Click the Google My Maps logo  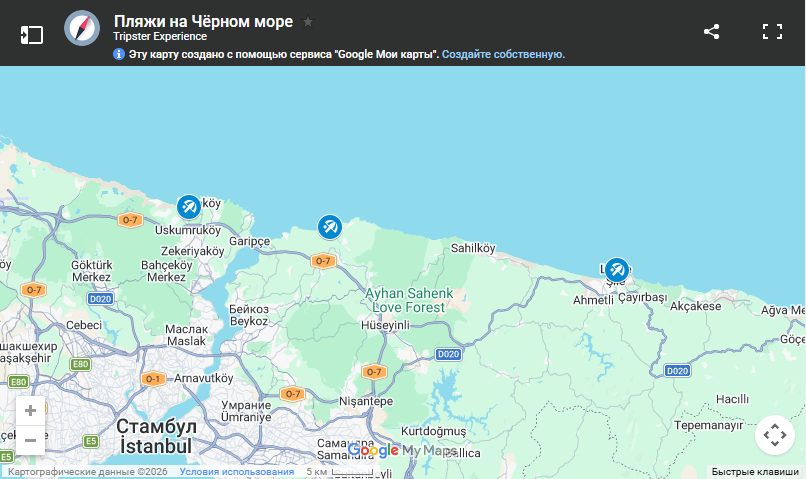401,451
